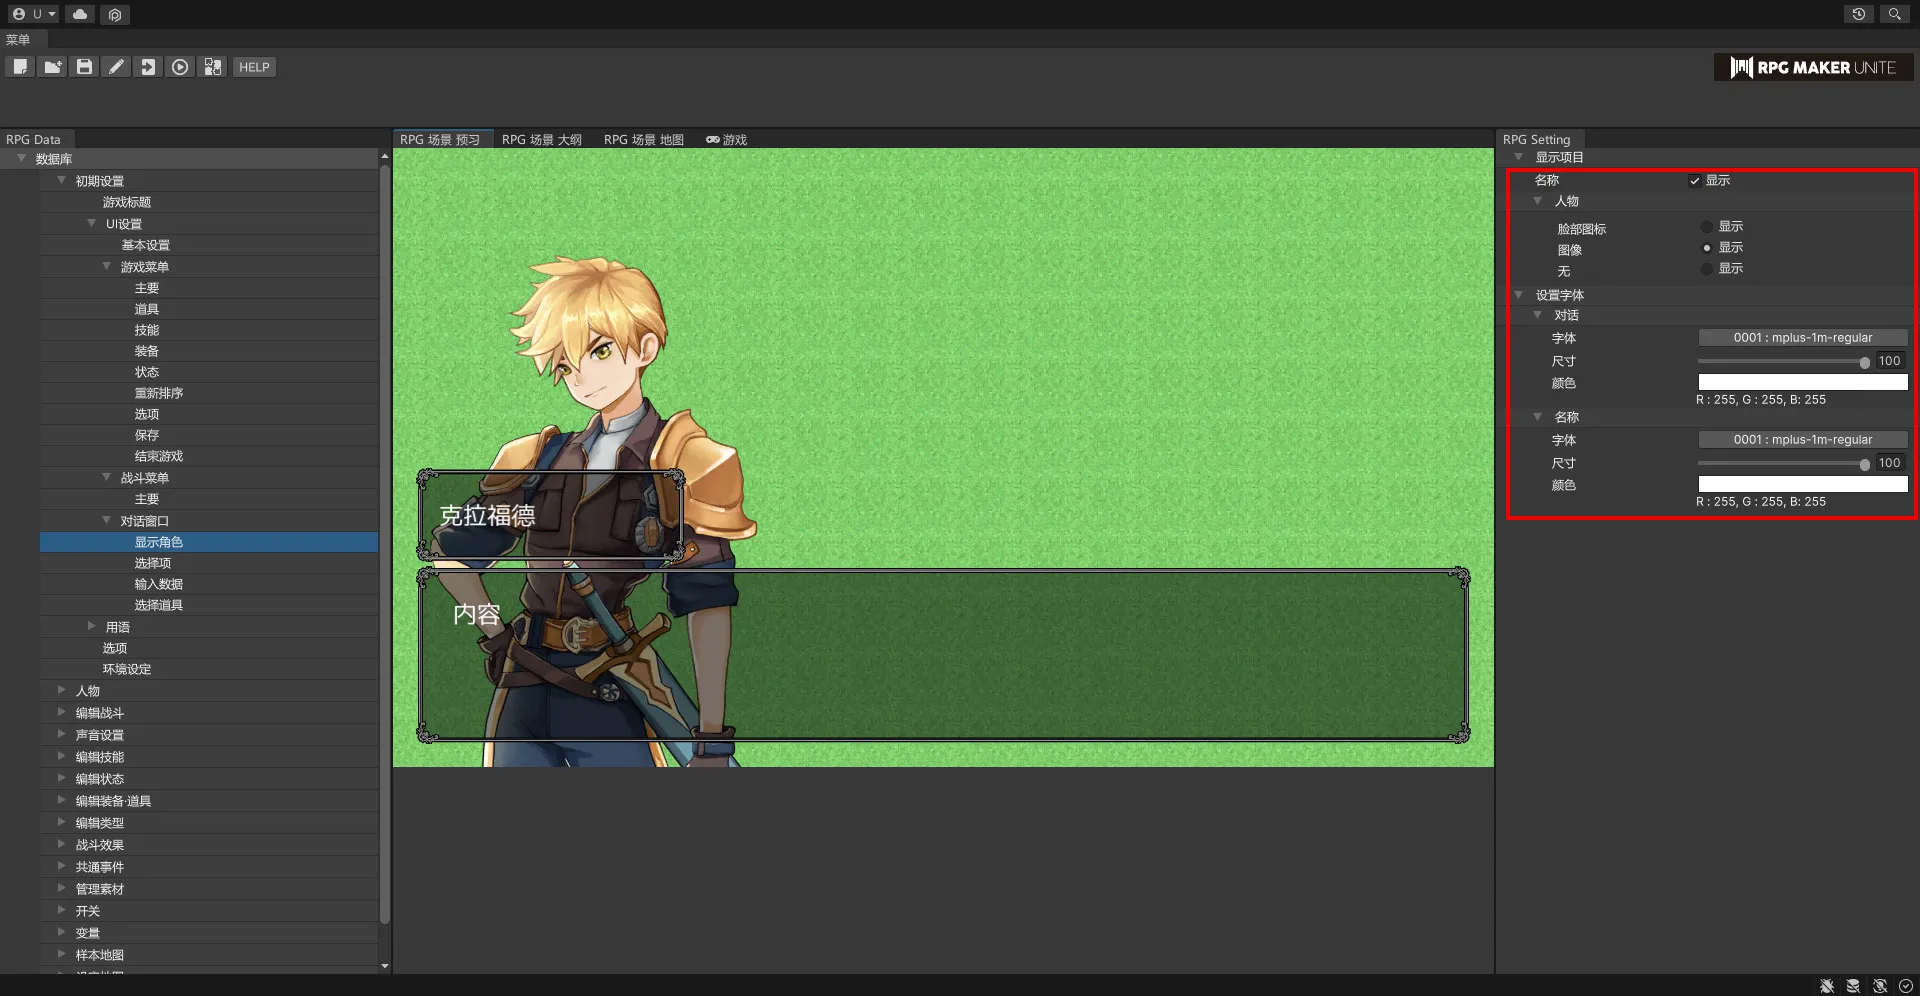Open the history clock icon
Screen dimensions: 1920x996
tap(1858, 14)
